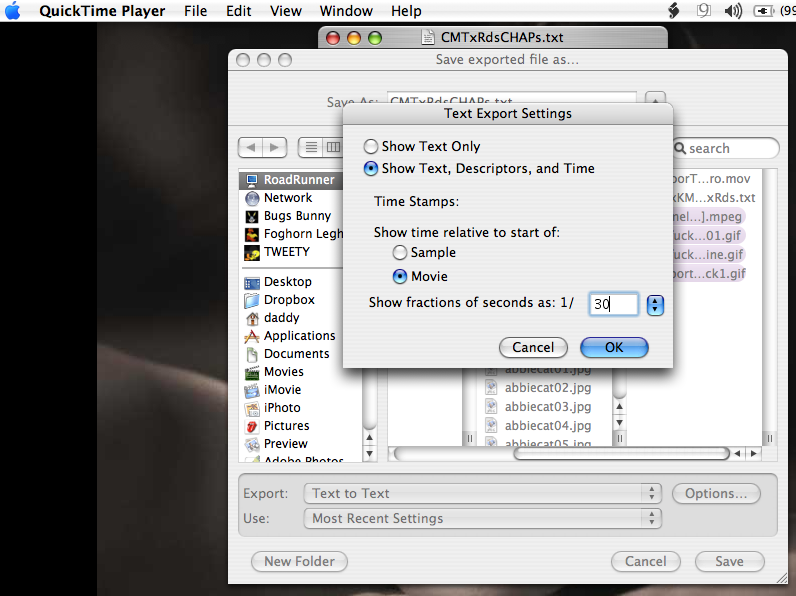The image size is (796, 596).
Task: Cancel the Text Export Settings dialog
Action: 533,347
